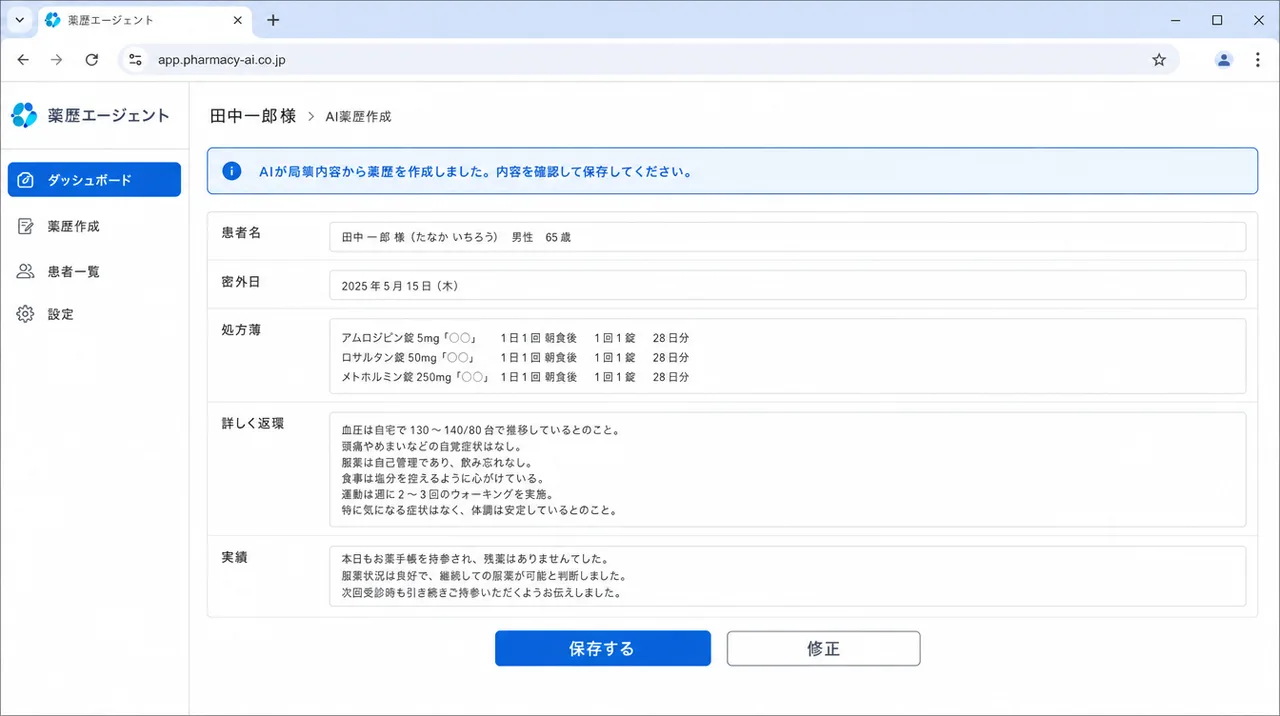
Task: Open the browser three-dot menu
Action: coord(1258,60)
